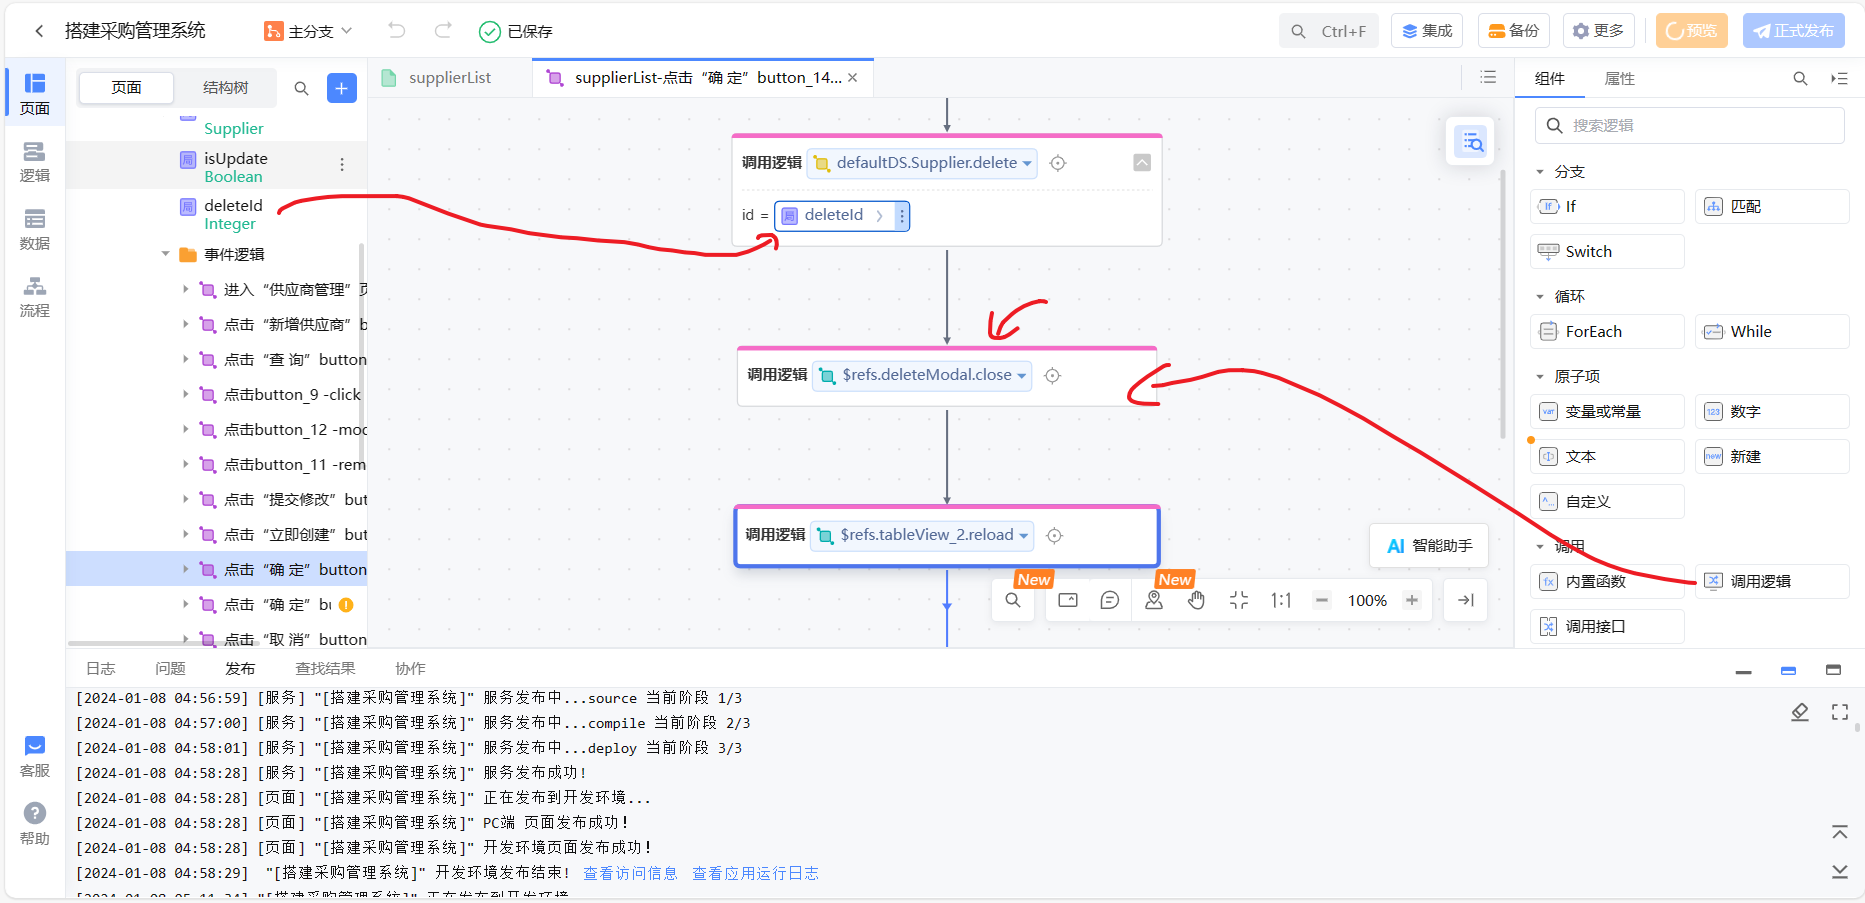Image resolution: width=1865 pixels, height=903 pixels.
Task: Click the canvas toolbar search magnifier
Action: 1013,600
